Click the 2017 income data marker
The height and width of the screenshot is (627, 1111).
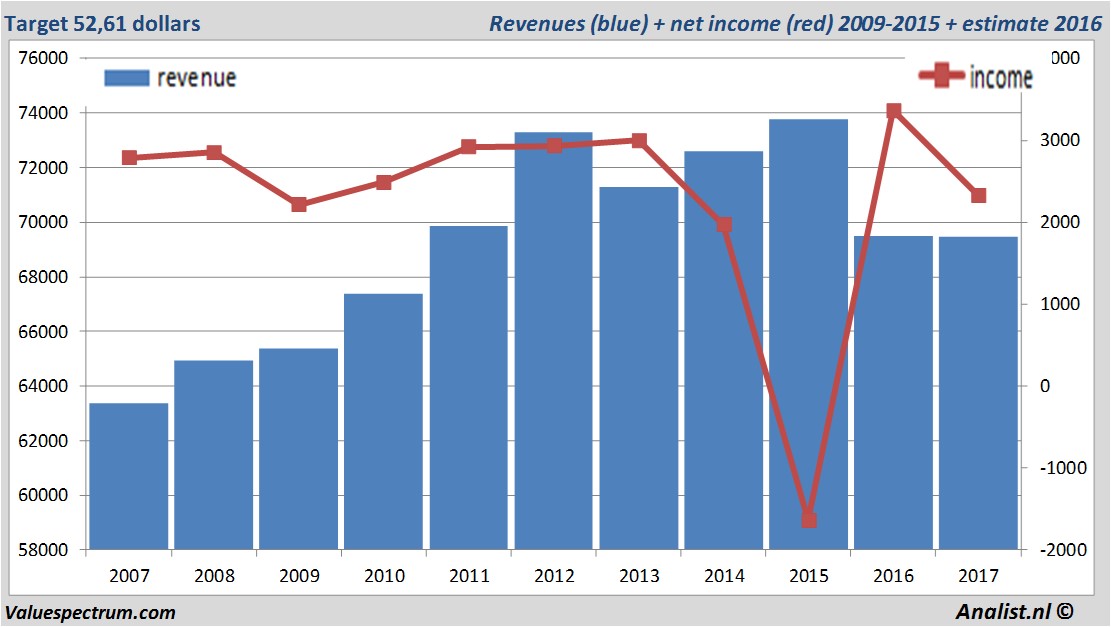click(979, 196)
